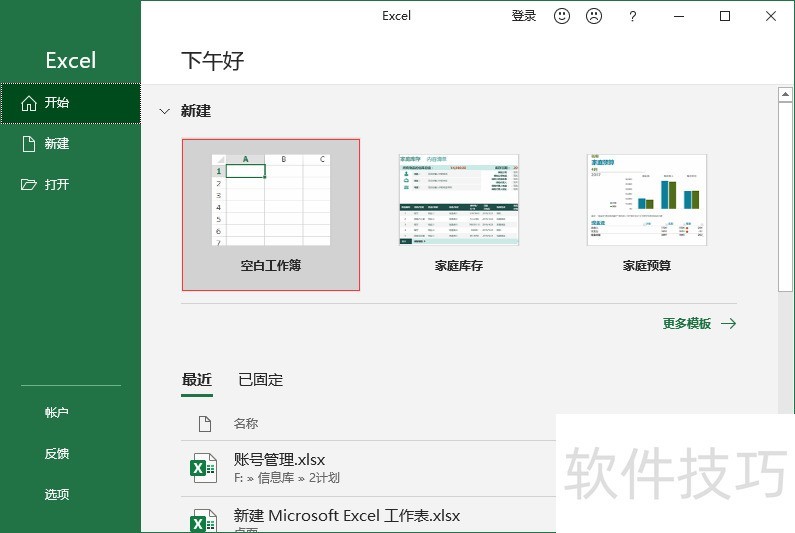Click the 更多模板 link
Image resolution: width=795 pixels, height=533 pixels.
click(687, 324)
